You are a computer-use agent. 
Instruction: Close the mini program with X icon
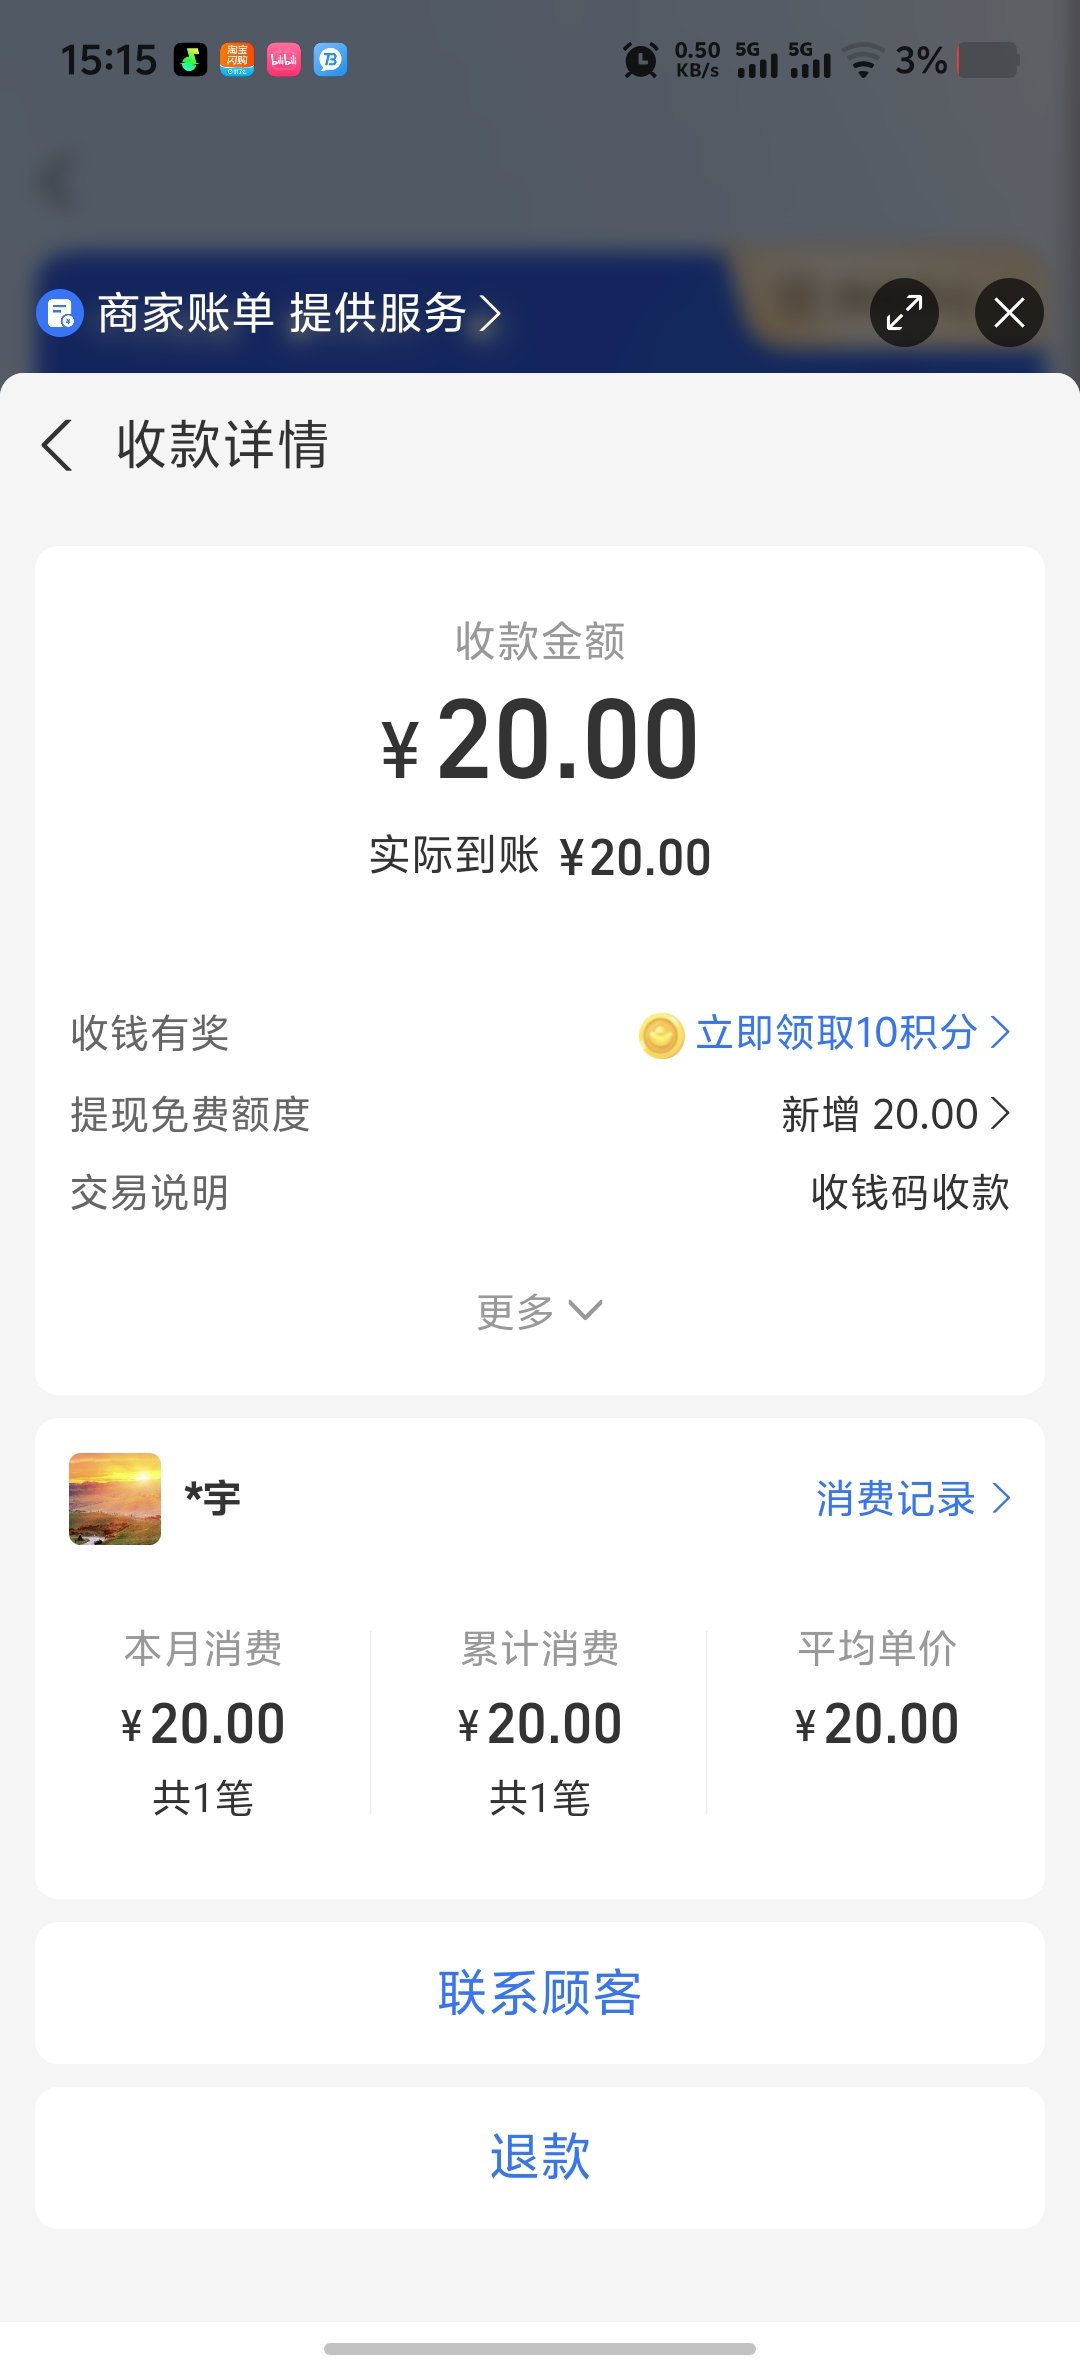click(x=1009, y=313)
